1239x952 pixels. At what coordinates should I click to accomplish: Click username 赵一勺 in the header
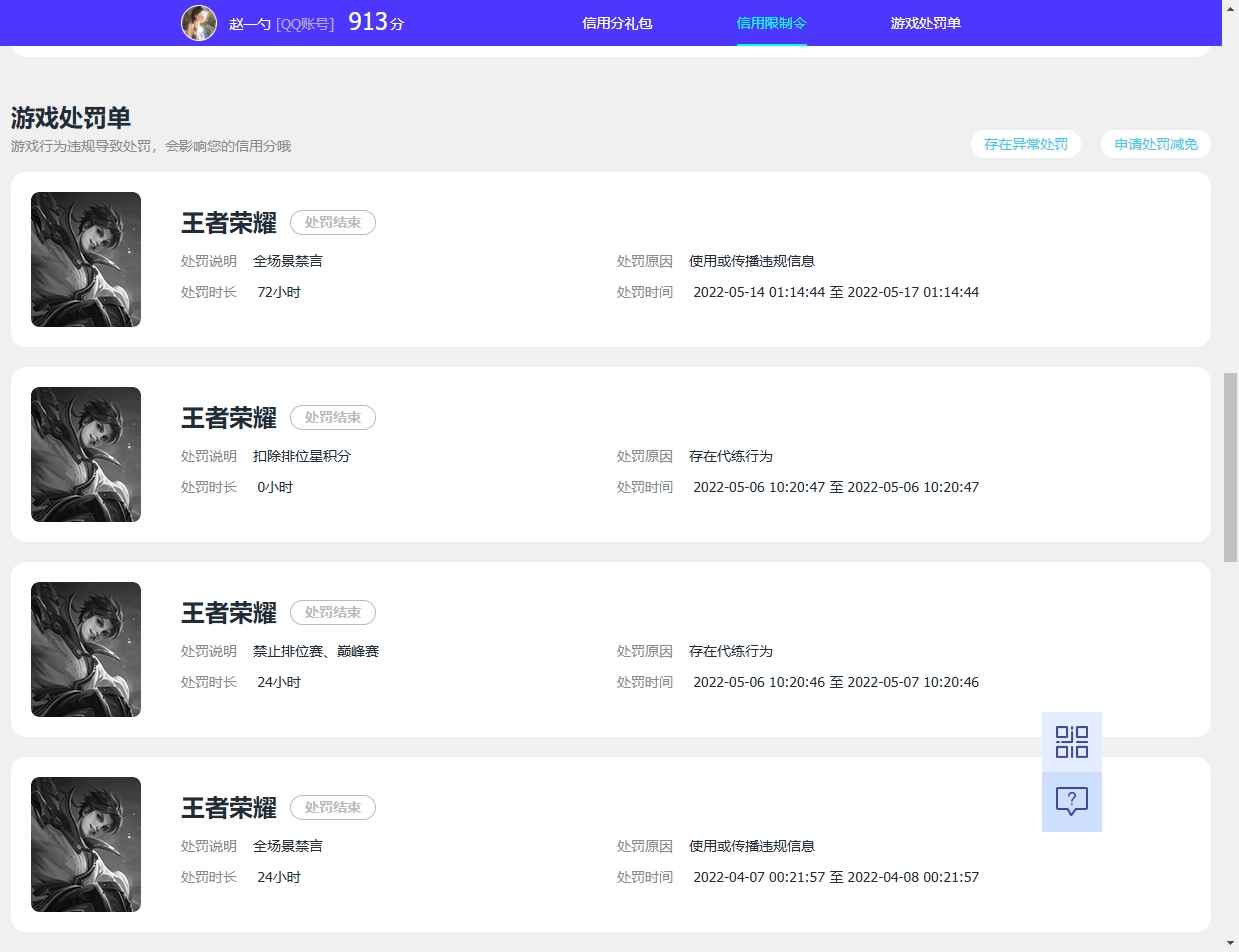coord(250,24)
